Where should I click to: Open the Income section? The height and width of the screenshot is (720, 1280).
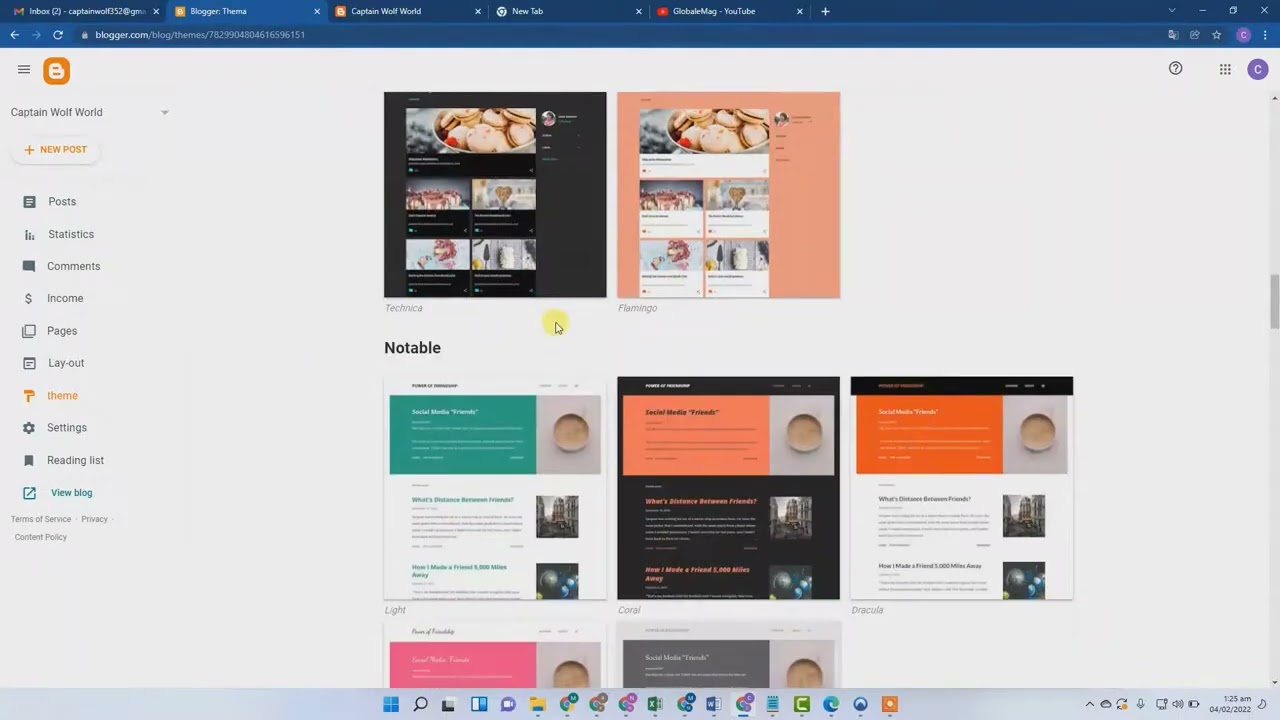coord(65,298)
